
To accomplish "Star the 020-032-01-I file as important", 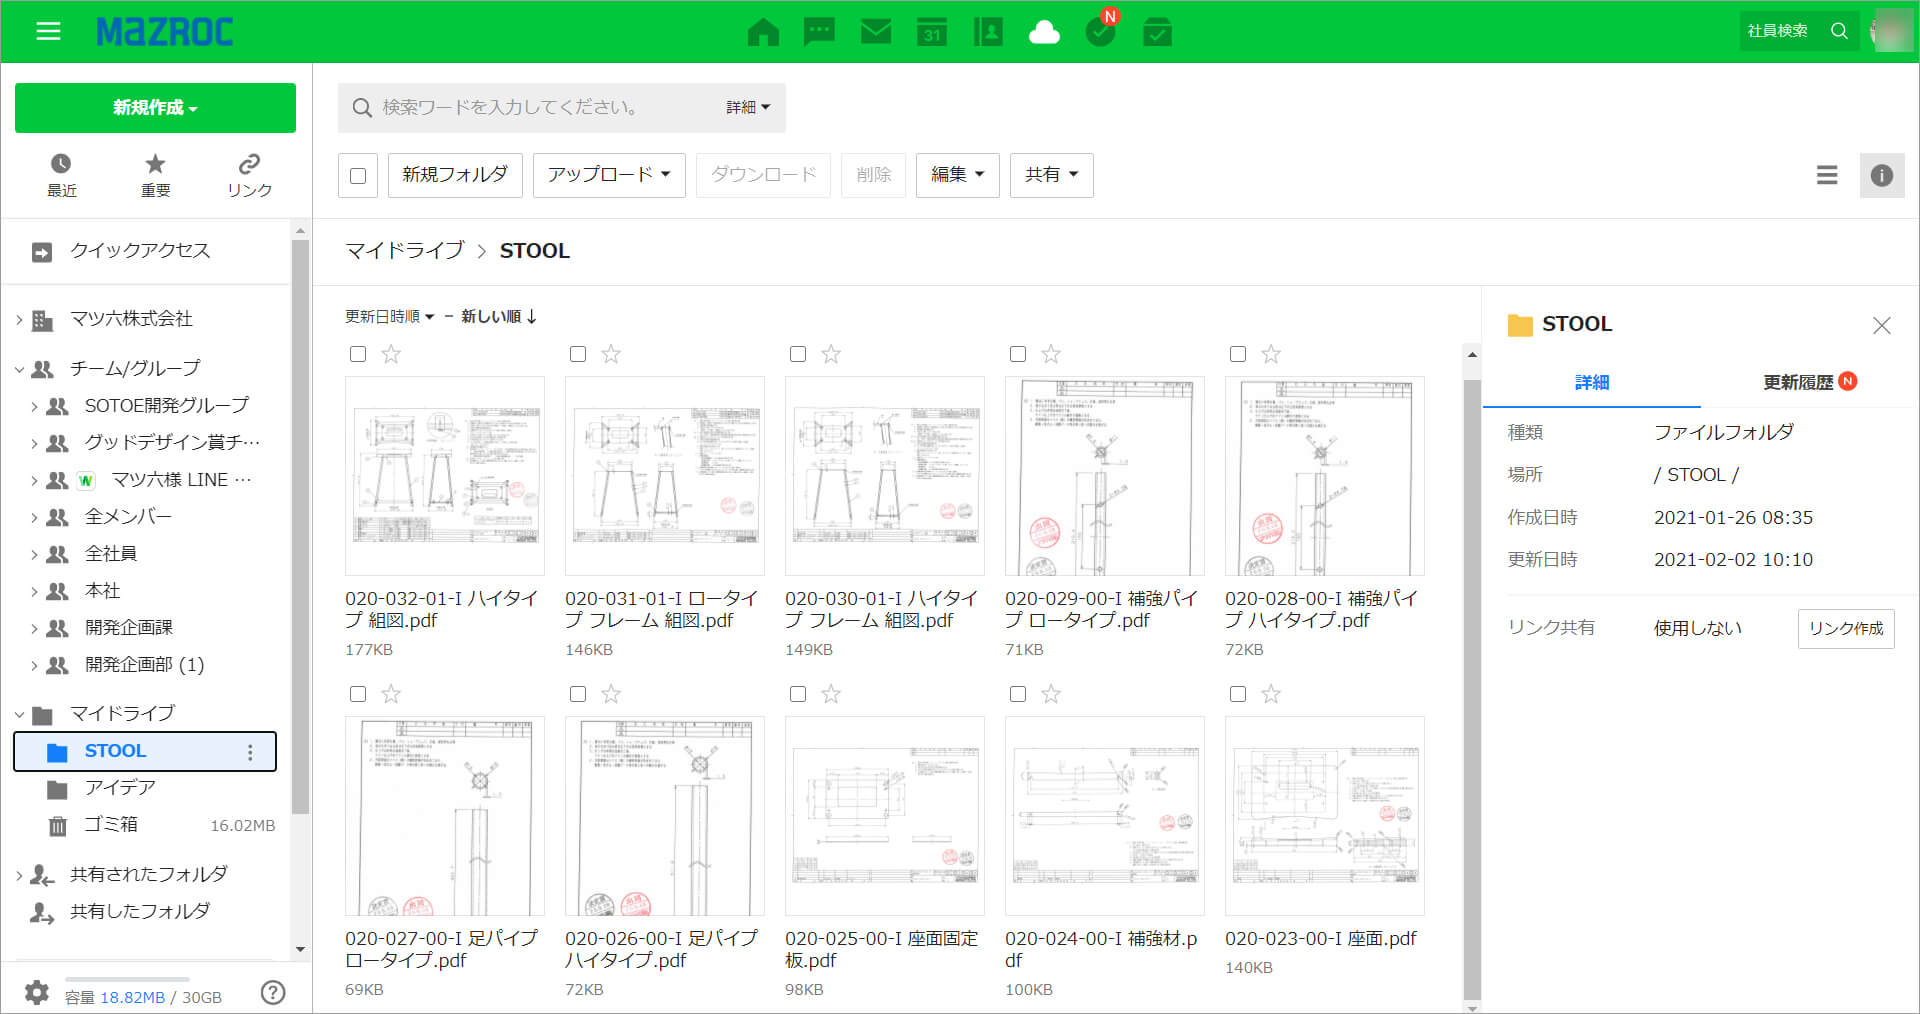I will 391,354.
